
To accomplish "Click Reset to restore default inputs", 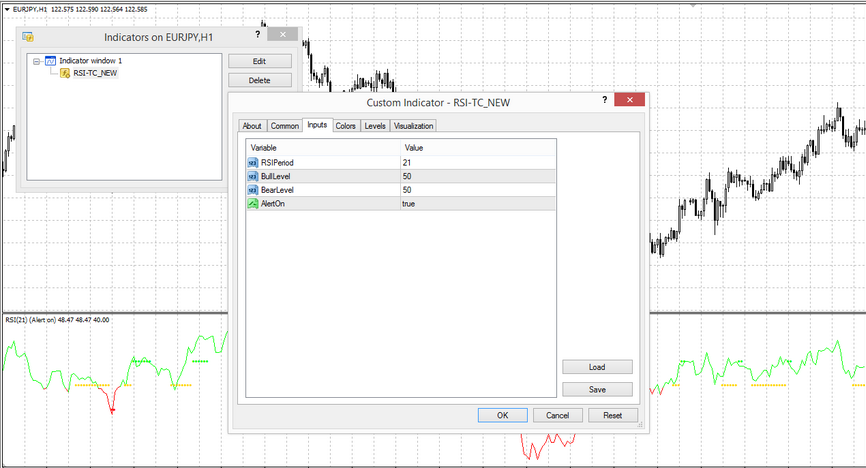I will (x=613, y=415).
